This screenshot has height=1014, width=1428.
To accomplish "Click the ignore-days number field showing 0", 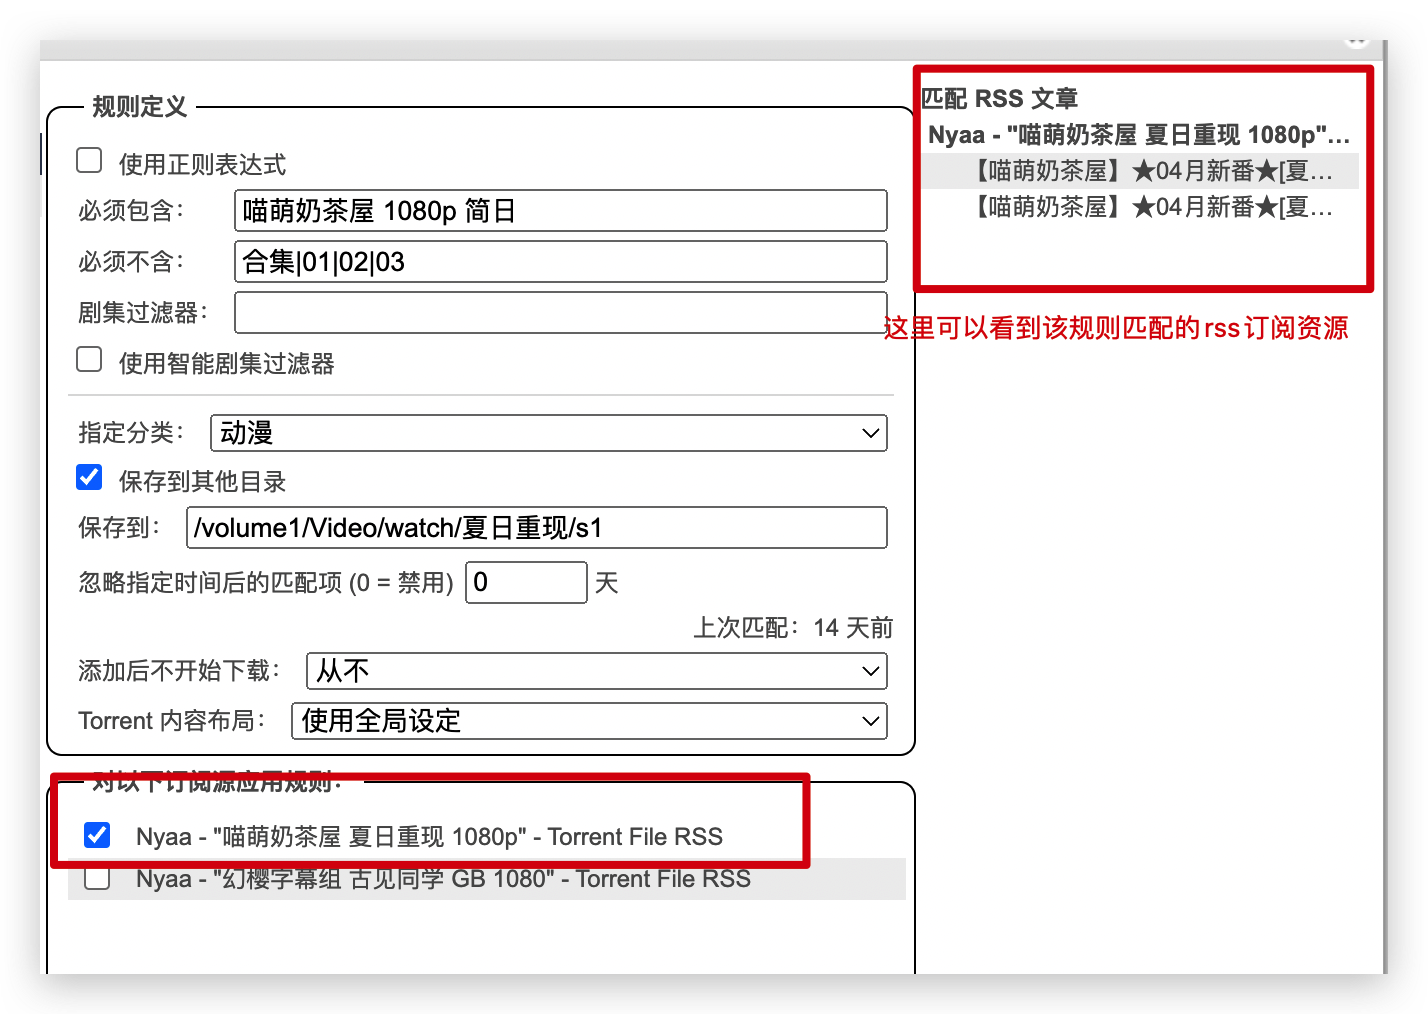I will point(525,583).
